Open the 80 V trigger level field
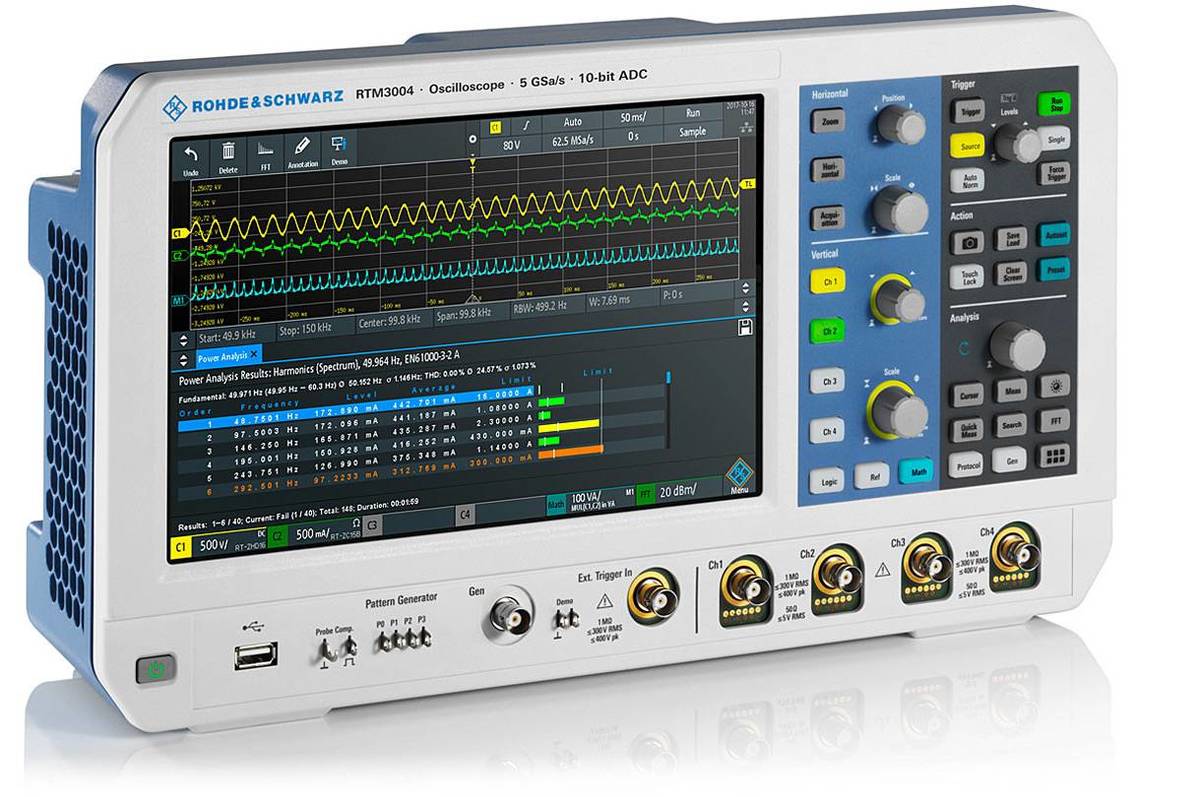This screenshot has height=797, width=1200. [x=510, y=146]
